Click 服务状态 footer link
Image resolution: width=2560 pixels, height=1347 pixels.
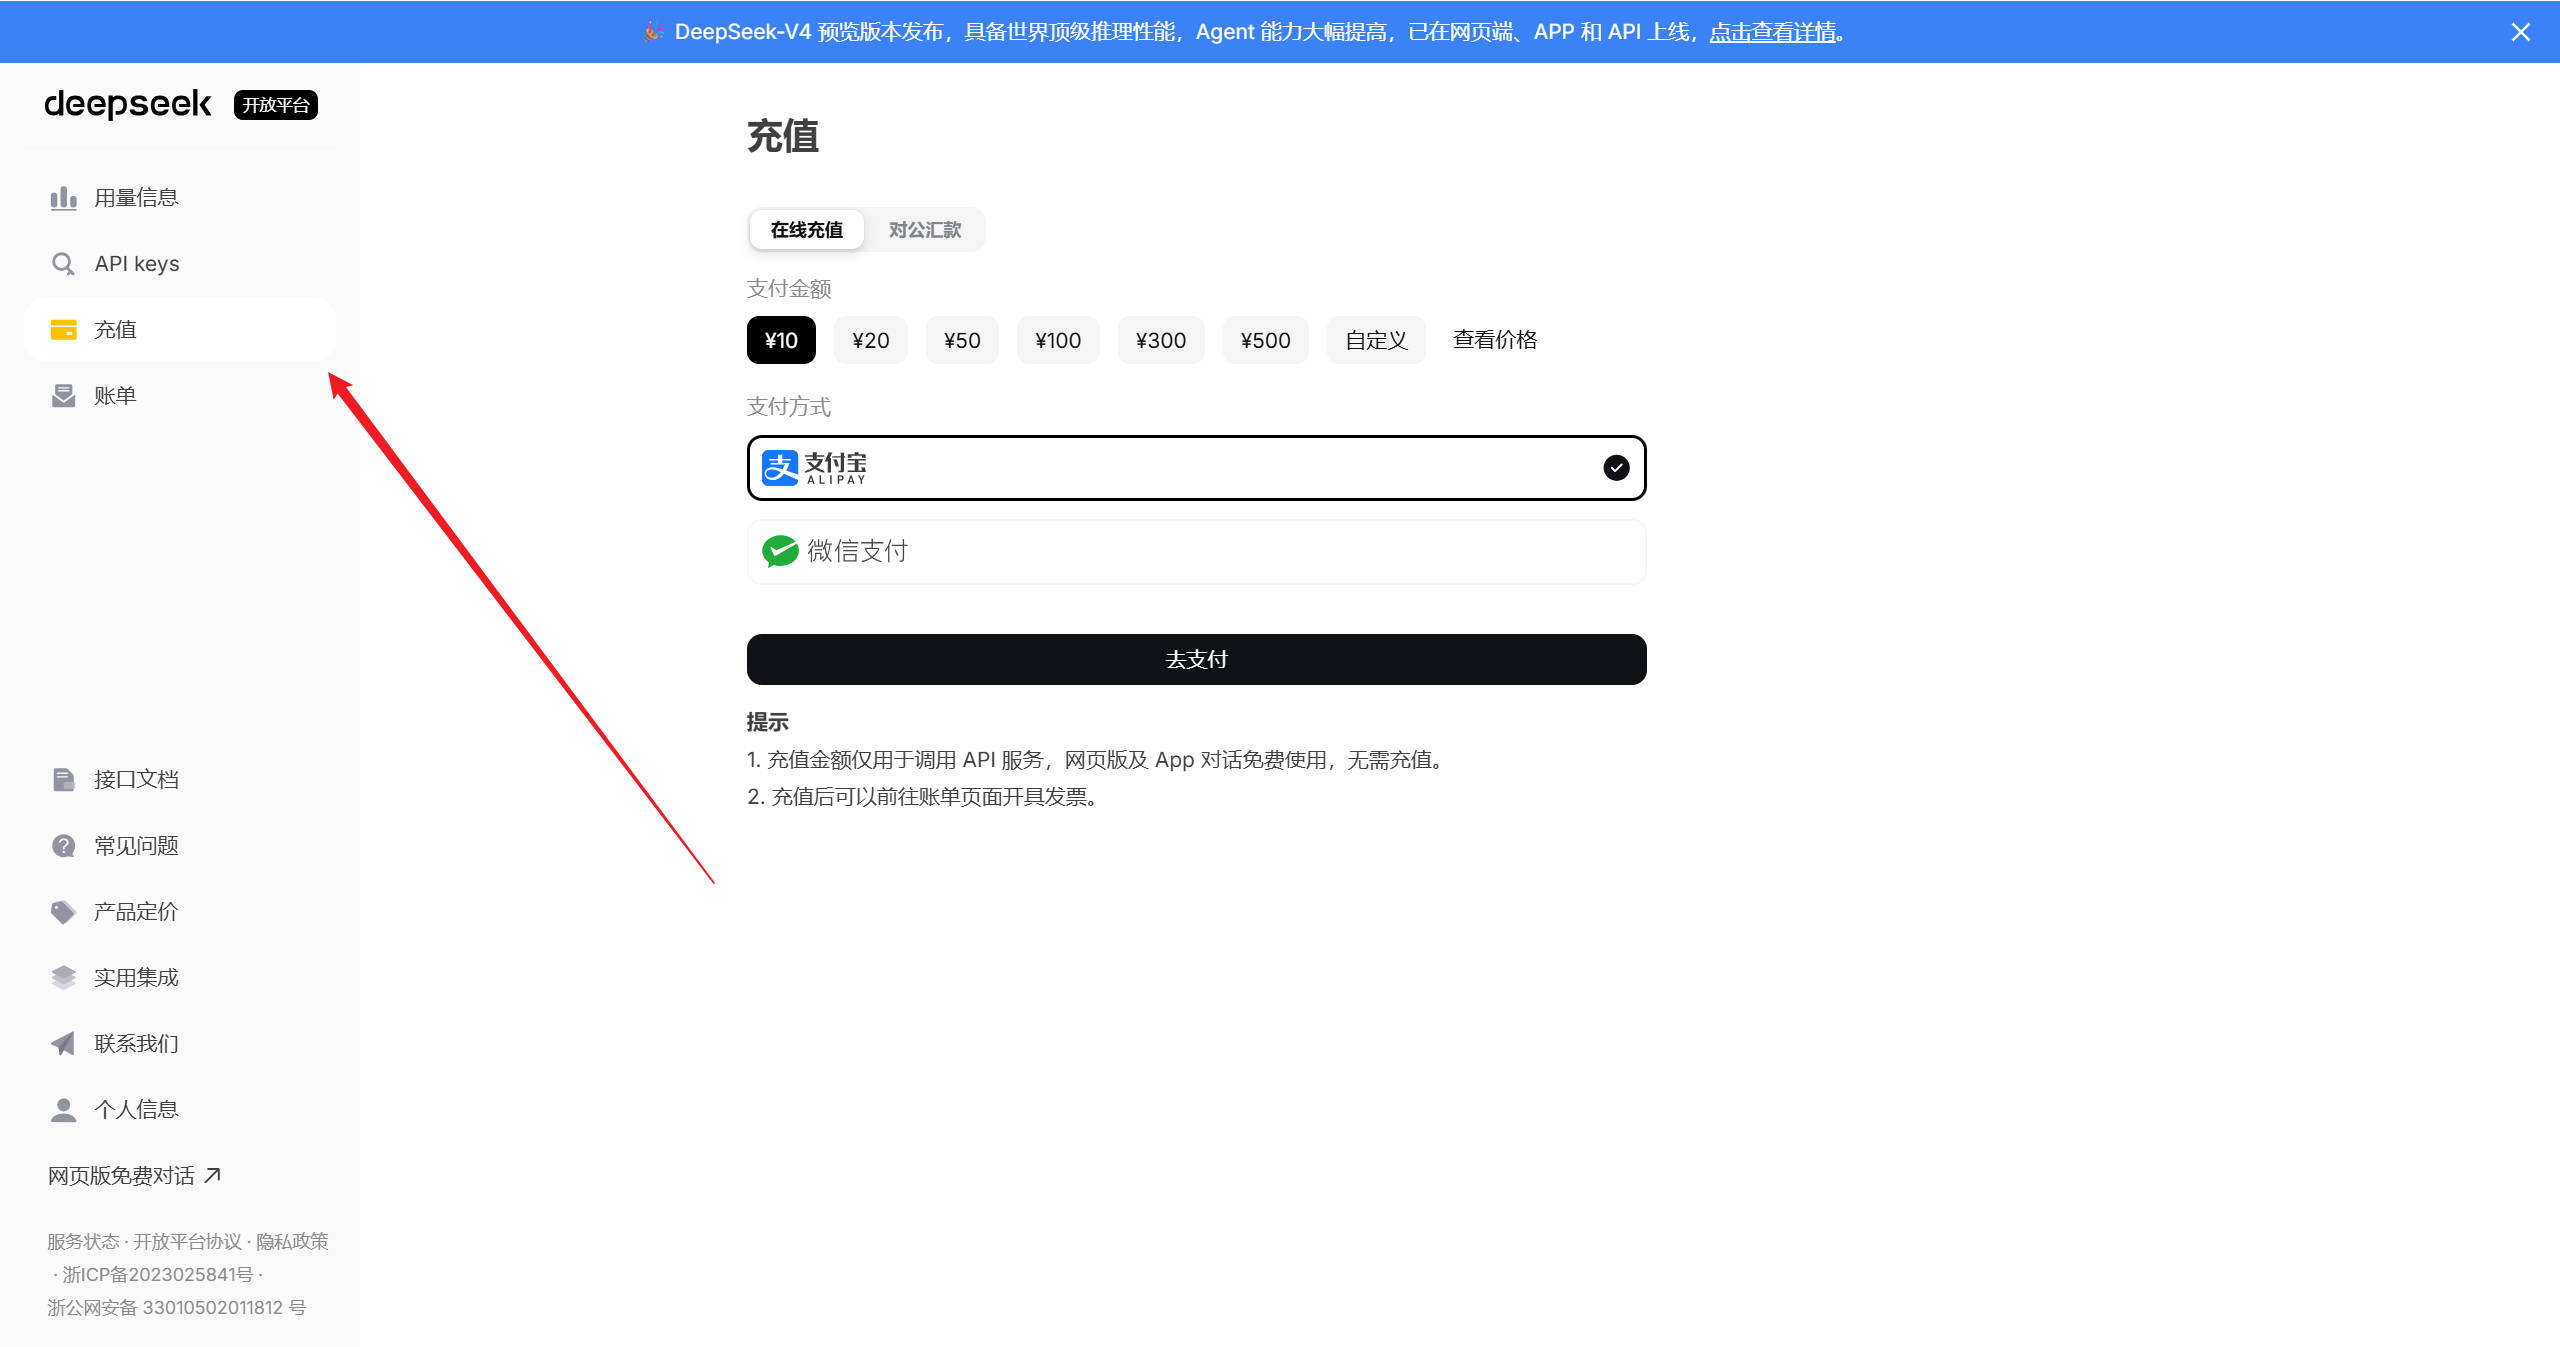tap(83, 1242)
